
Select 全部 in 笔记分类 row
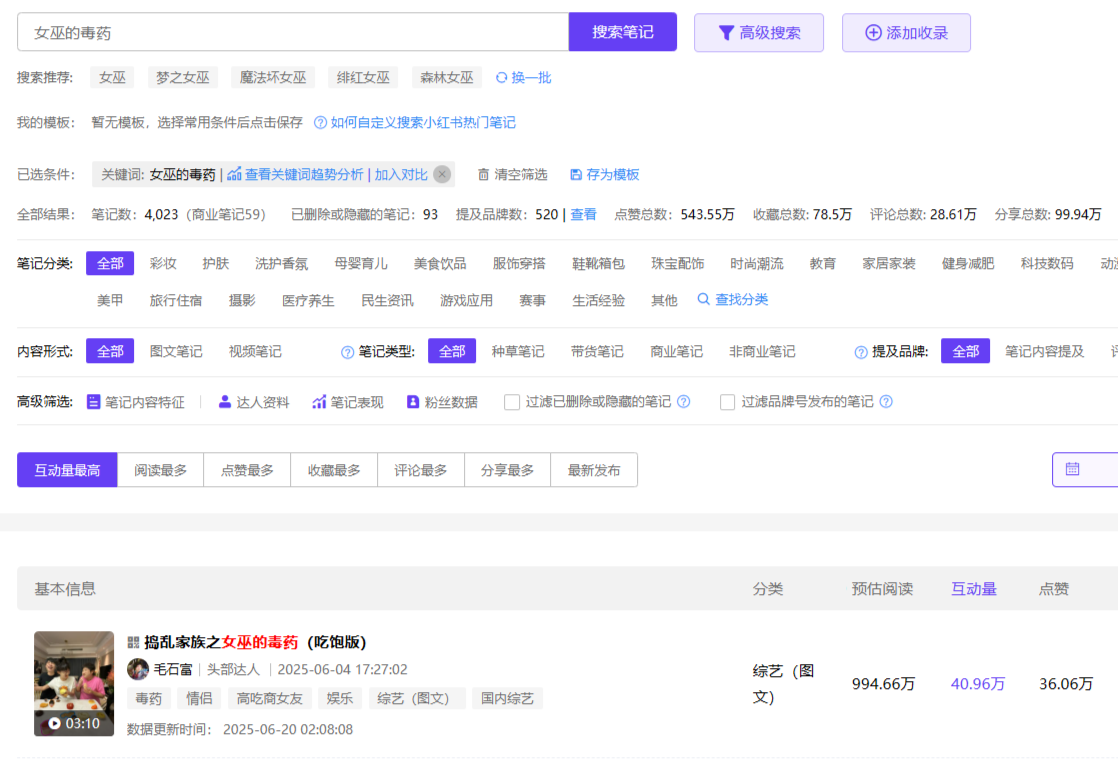tap(110, 264)
